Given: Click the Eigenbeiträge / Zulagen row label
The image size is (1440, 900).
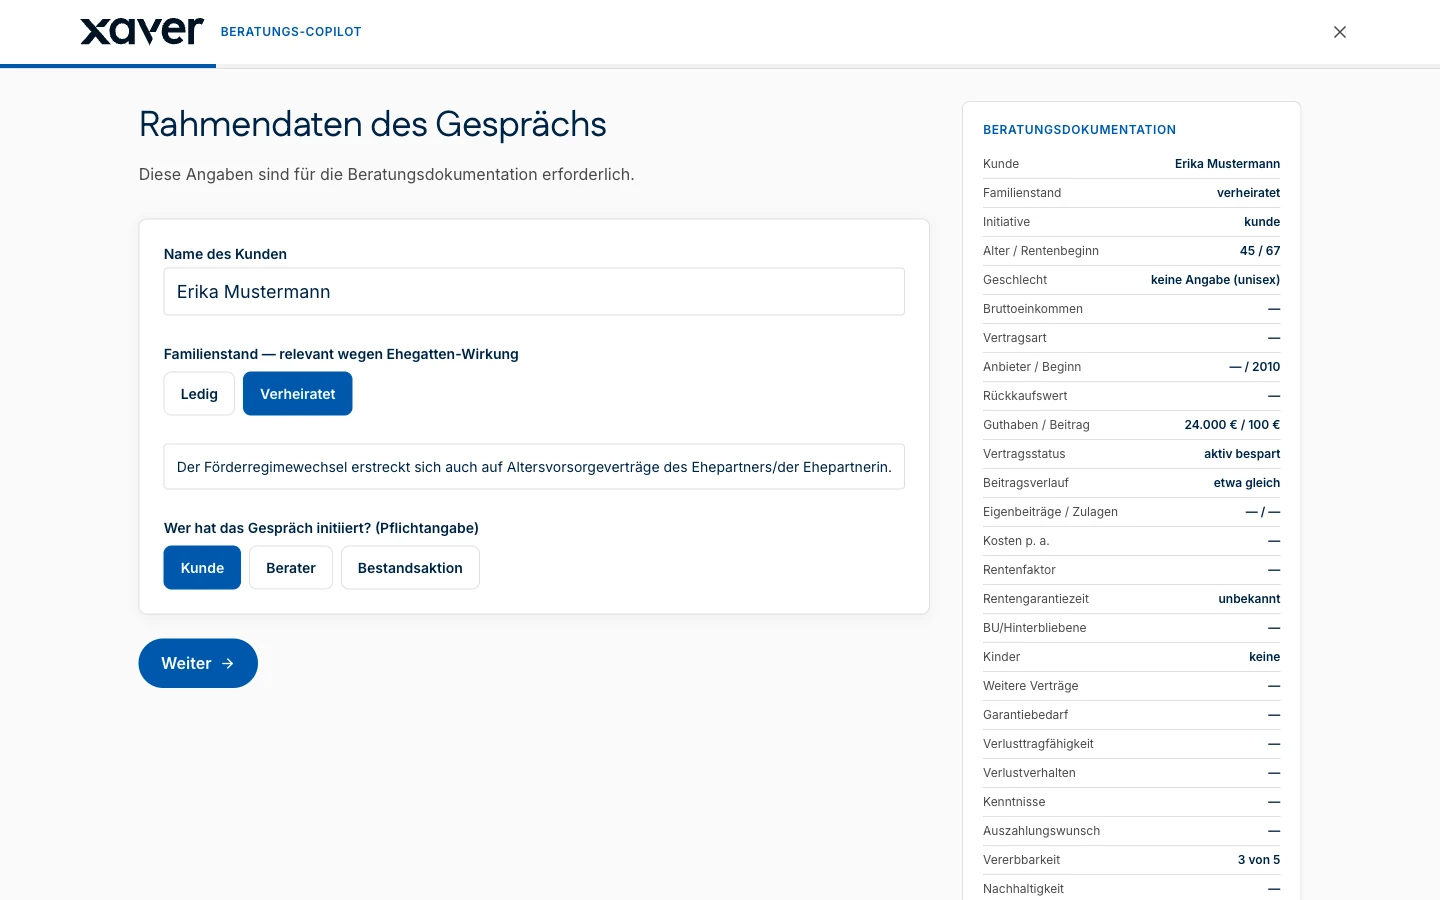Looking at the screenshot, I should point(1050,512).
